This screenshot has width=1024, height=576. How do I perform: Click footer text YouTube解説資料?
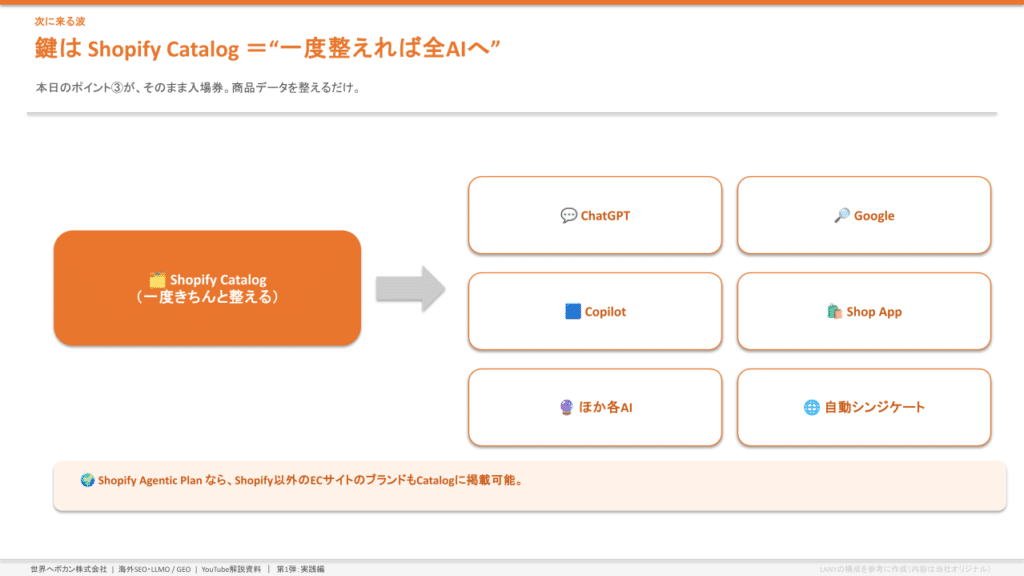(x=231, y=569)
